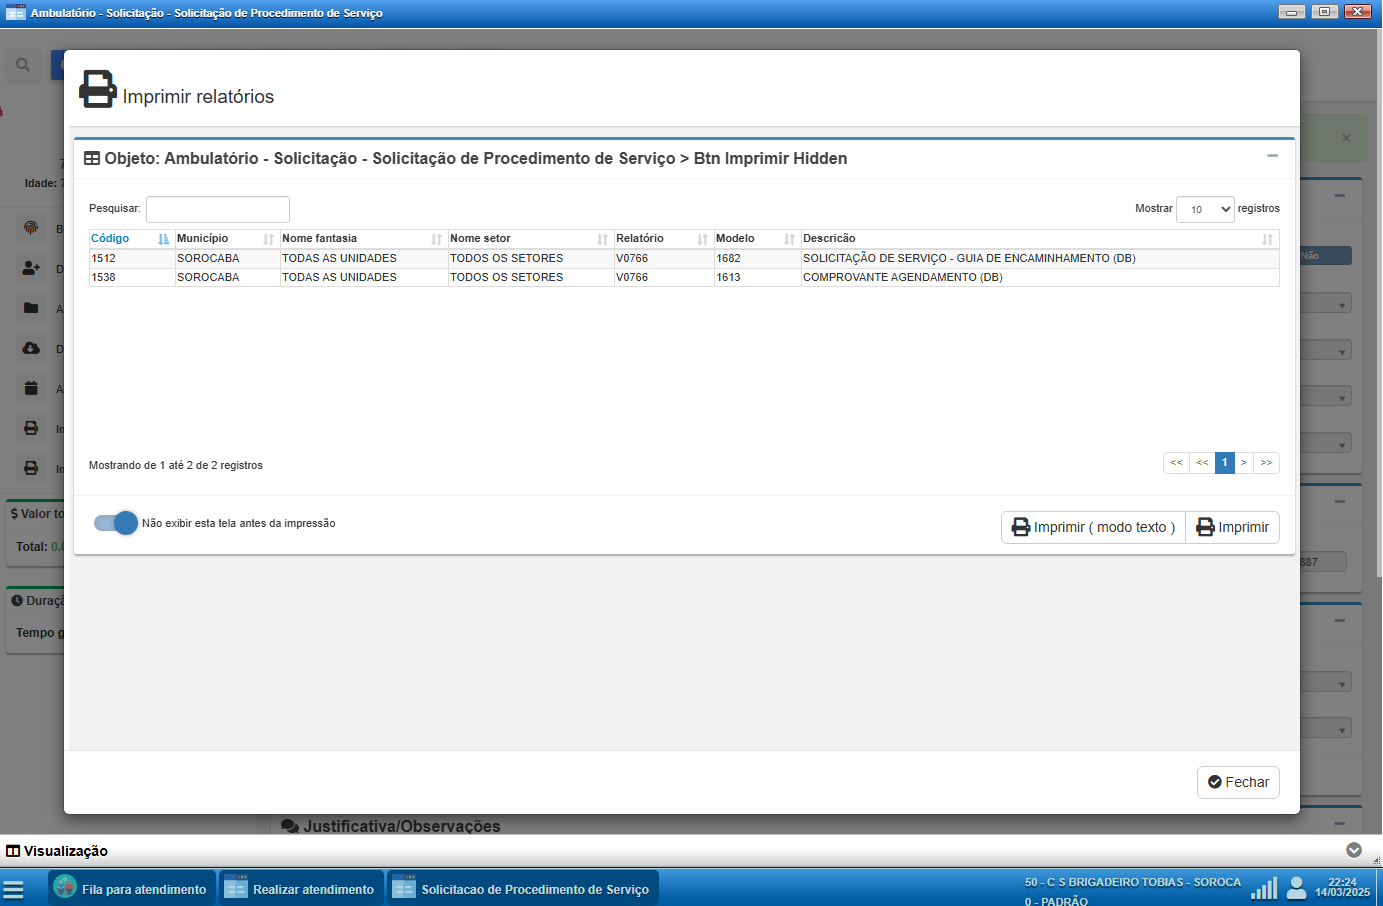Toggle 'Não exibir esta tela' switch
Image resolution: width=1383 pixels, height=906 pixels.
(x=116, y=523)
